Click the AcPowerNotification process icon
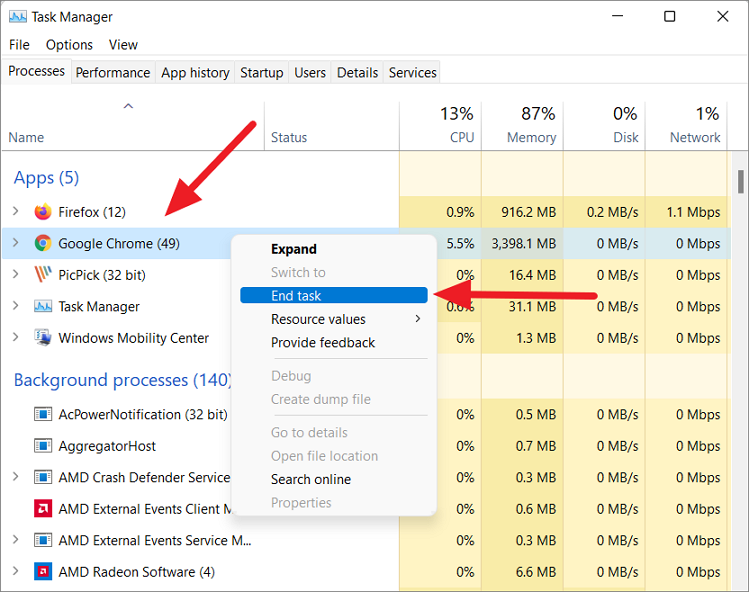Image resolution: width=749 pixels, height=592 pixels. tap(43, 414)
